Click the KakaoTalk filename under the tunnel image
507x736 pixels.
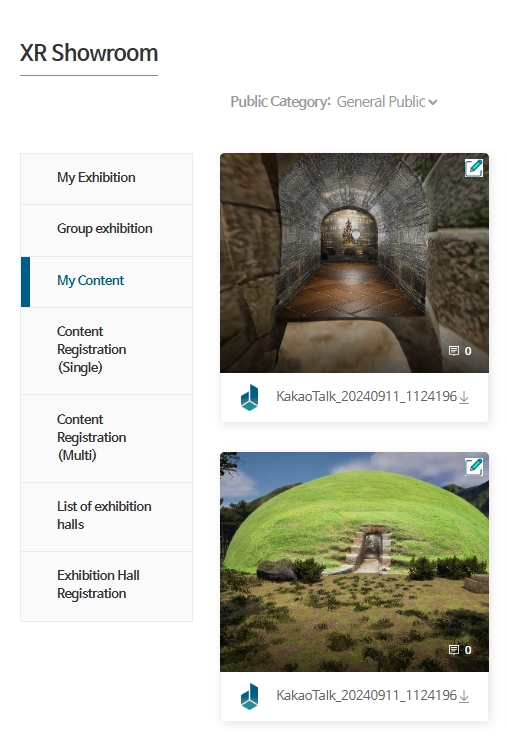click(366, 397)
